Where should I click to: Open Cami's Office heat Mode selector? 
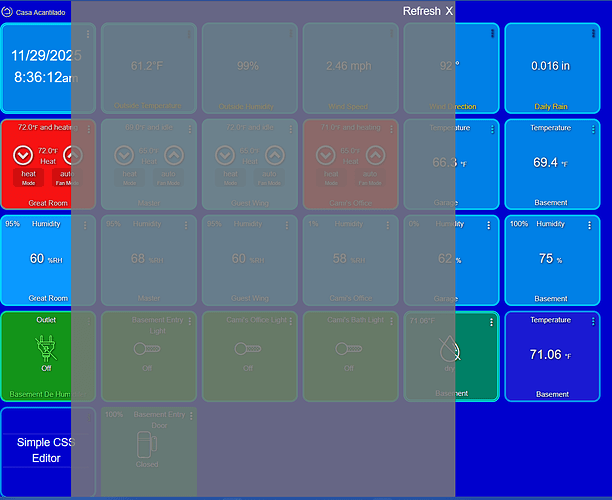(x=331, y=178)
